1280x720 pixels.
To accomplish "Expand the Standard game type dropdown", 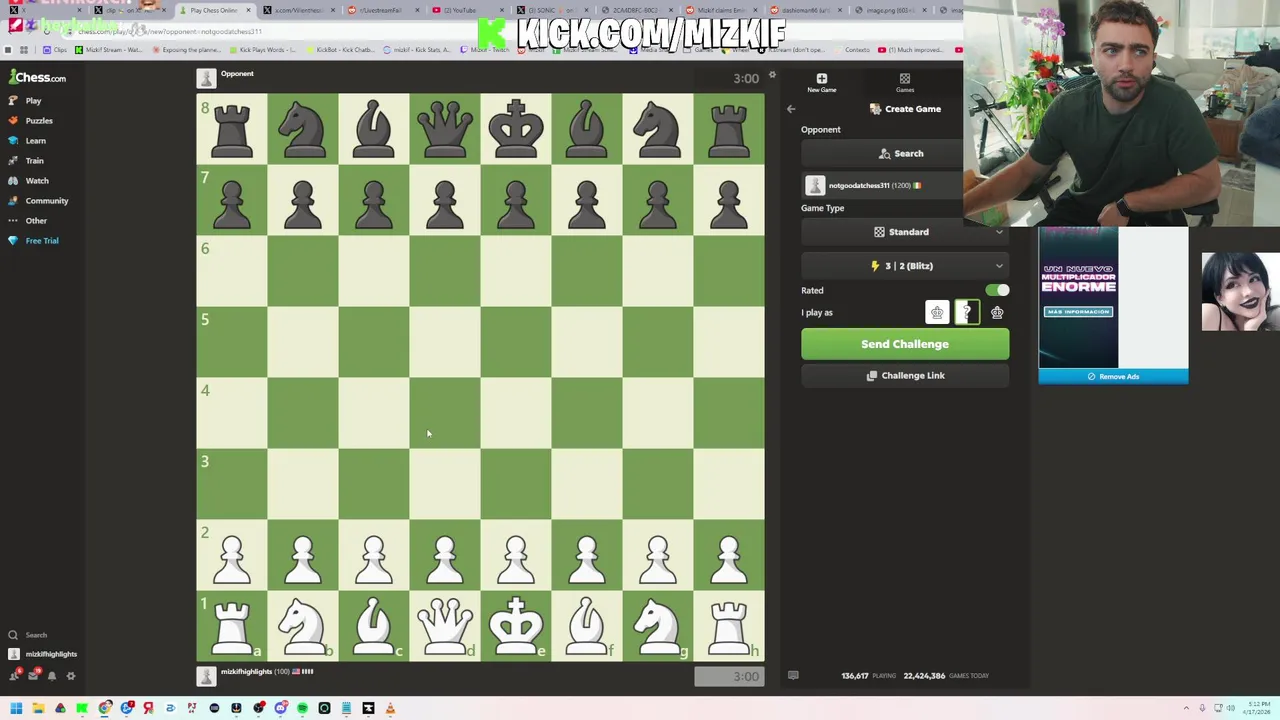I will tap(905, 232).
